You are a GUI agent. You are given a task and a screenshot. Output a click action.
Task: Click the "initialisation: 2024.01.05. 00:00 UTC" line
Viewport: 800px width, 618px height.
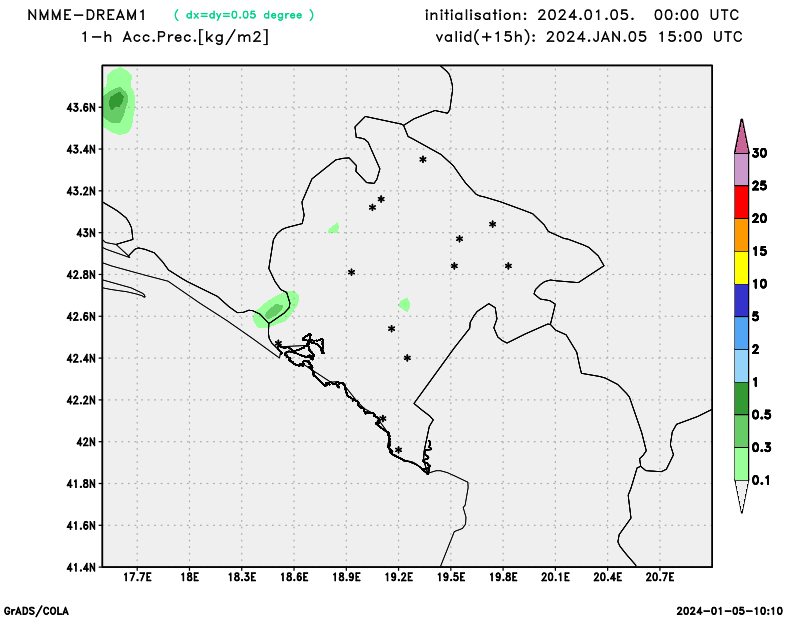(x=582, y=15)
